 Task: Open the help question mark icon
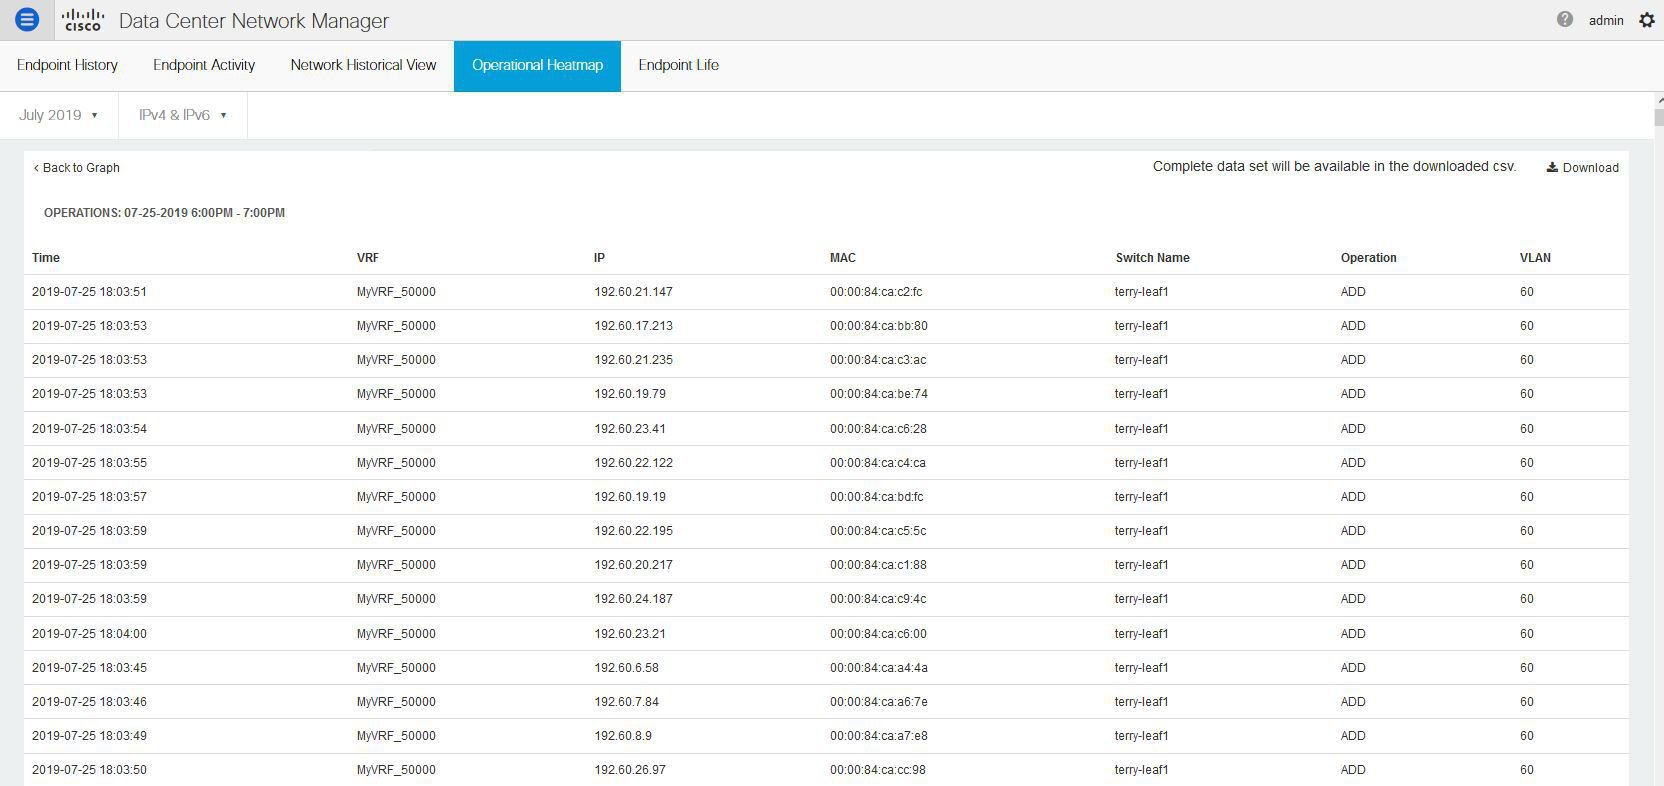pyautogui.click(x=1565, y=19)
